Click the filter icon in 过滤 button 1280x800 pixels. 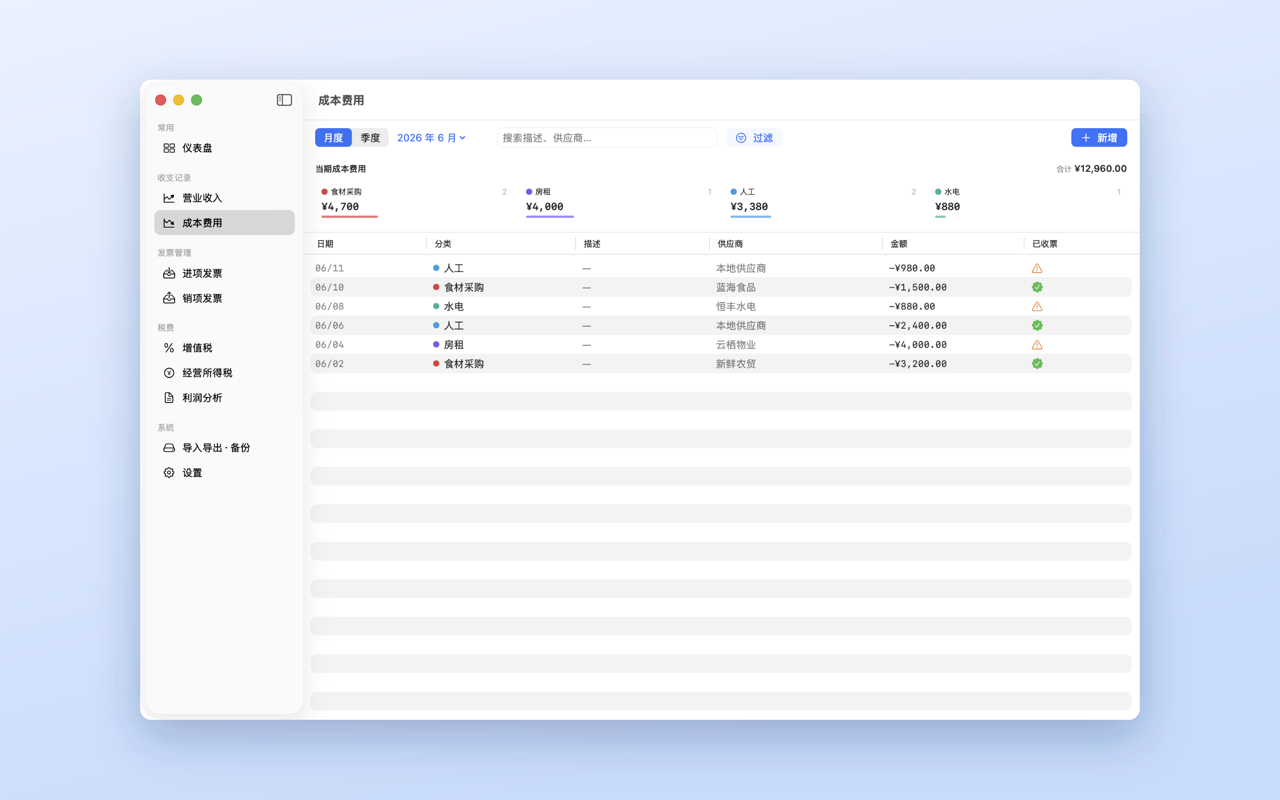(x=741, y=138)
